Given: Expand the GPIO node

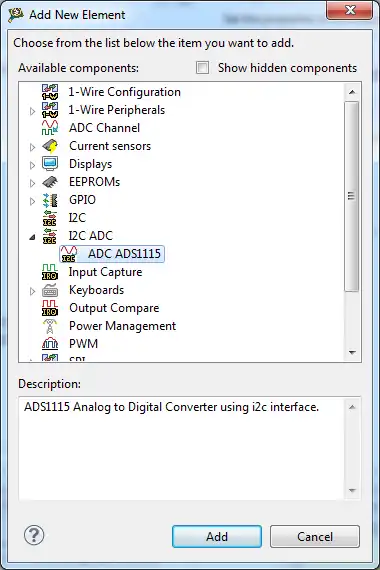Looking at the screenshot, I should [x=32, y=201].
